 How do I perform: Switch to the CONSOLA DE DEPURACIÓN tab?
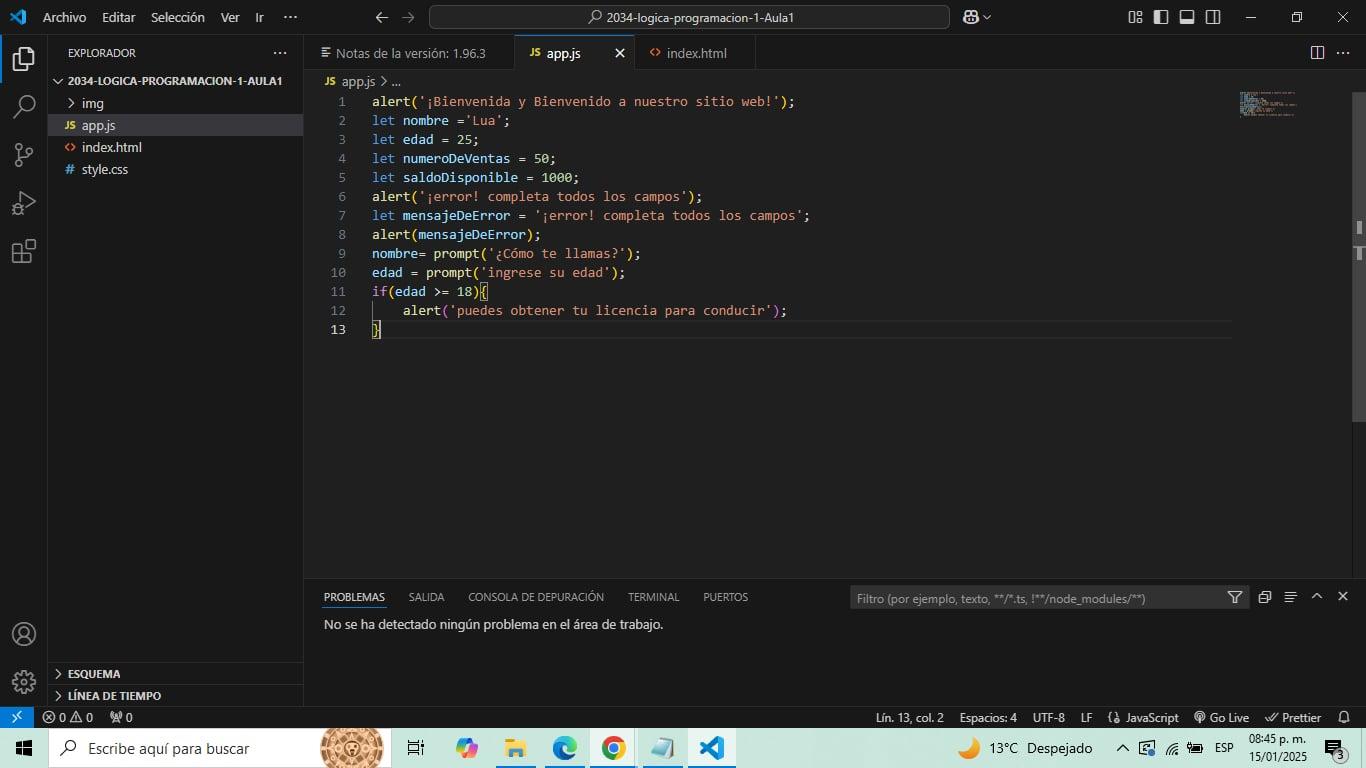click(536, 597)
